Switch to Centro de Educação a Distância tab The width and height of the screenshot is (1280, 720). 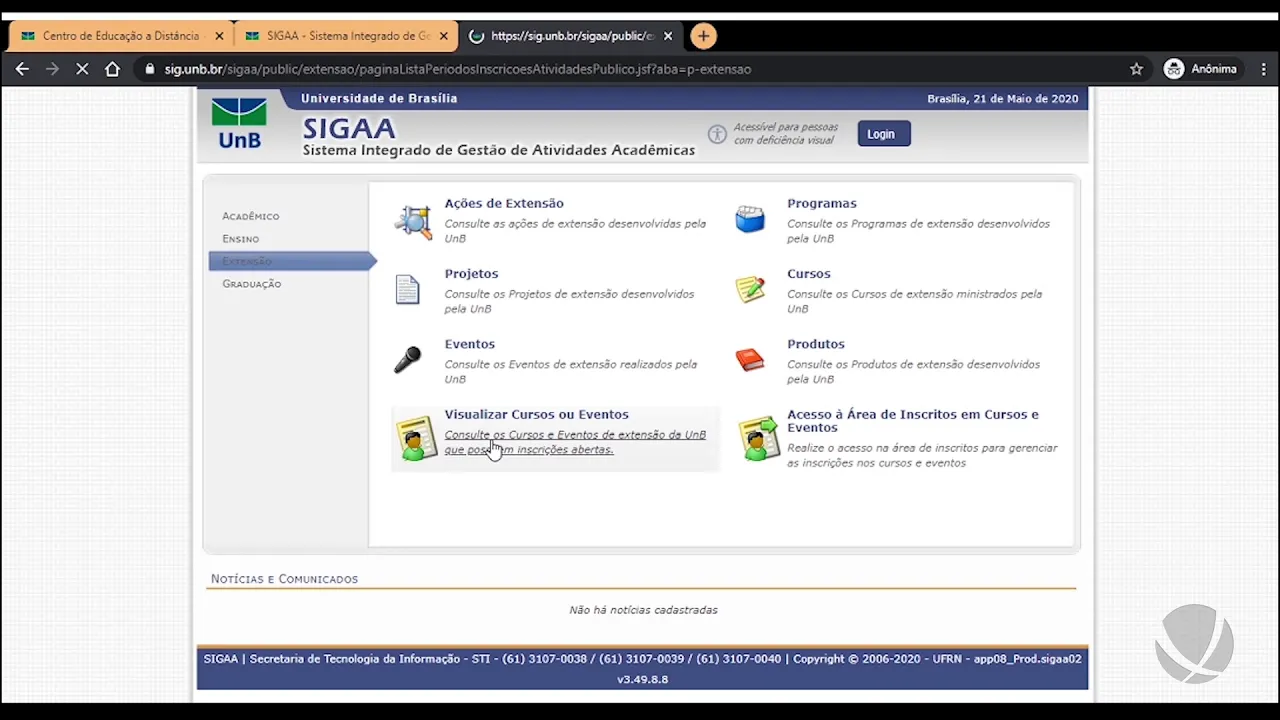point(121,36)
